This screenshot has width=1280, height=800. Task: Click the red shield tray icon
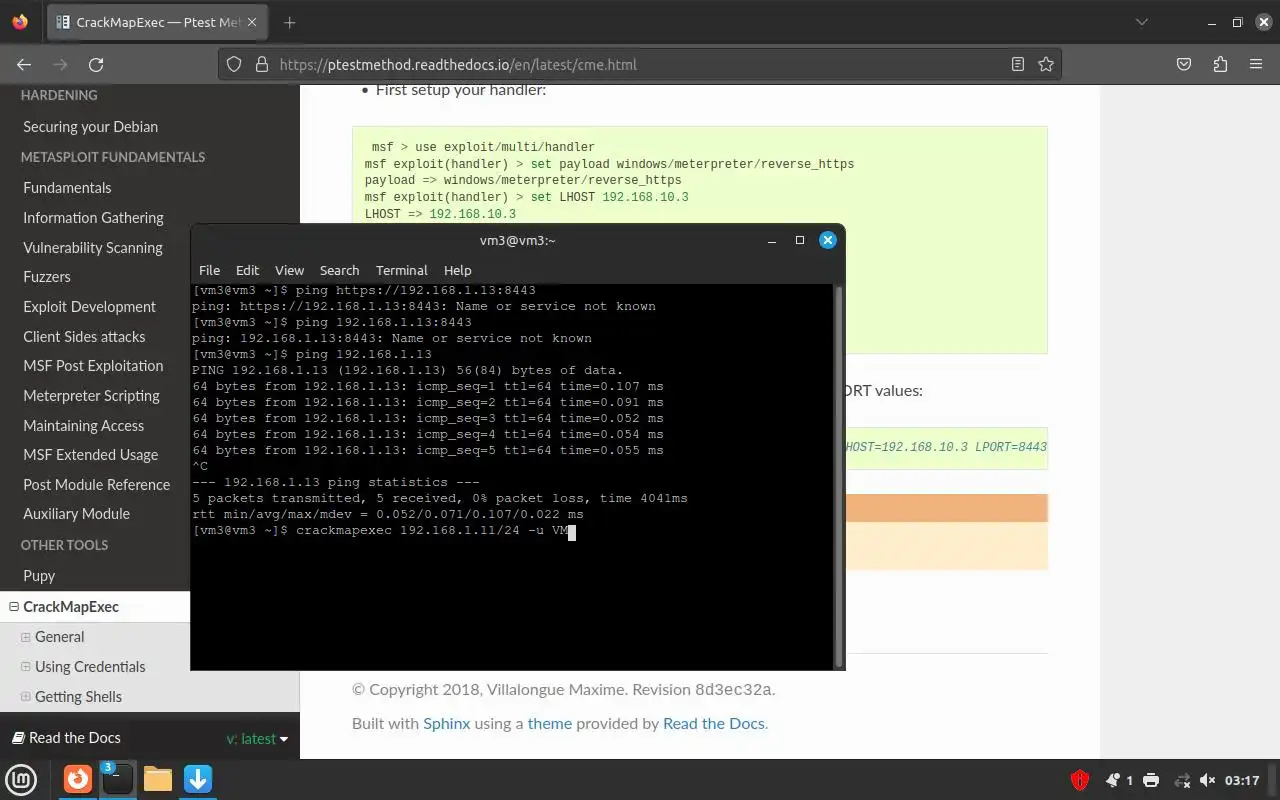point(1080,780)
